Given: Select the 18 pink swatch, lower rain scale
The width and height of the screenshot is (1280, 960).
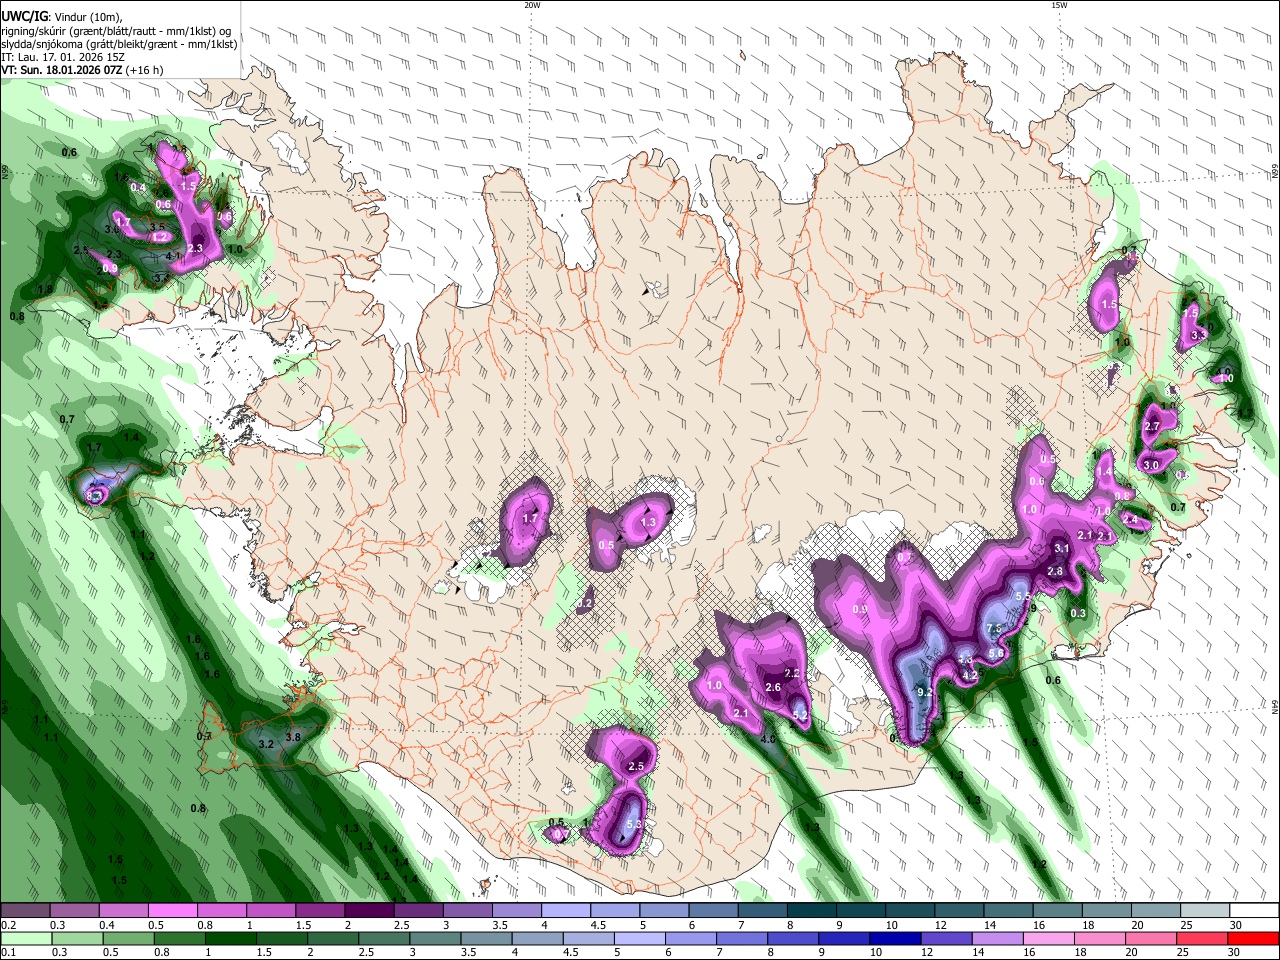Looking at the screenshot, I should [x=1101, y=939].
